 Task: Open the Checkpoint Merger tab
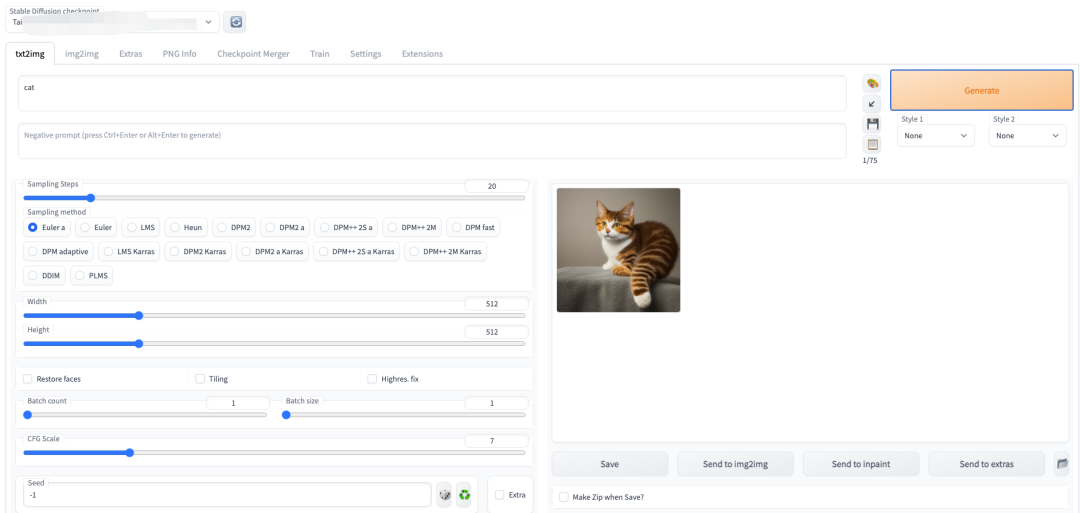coord(253,54)
